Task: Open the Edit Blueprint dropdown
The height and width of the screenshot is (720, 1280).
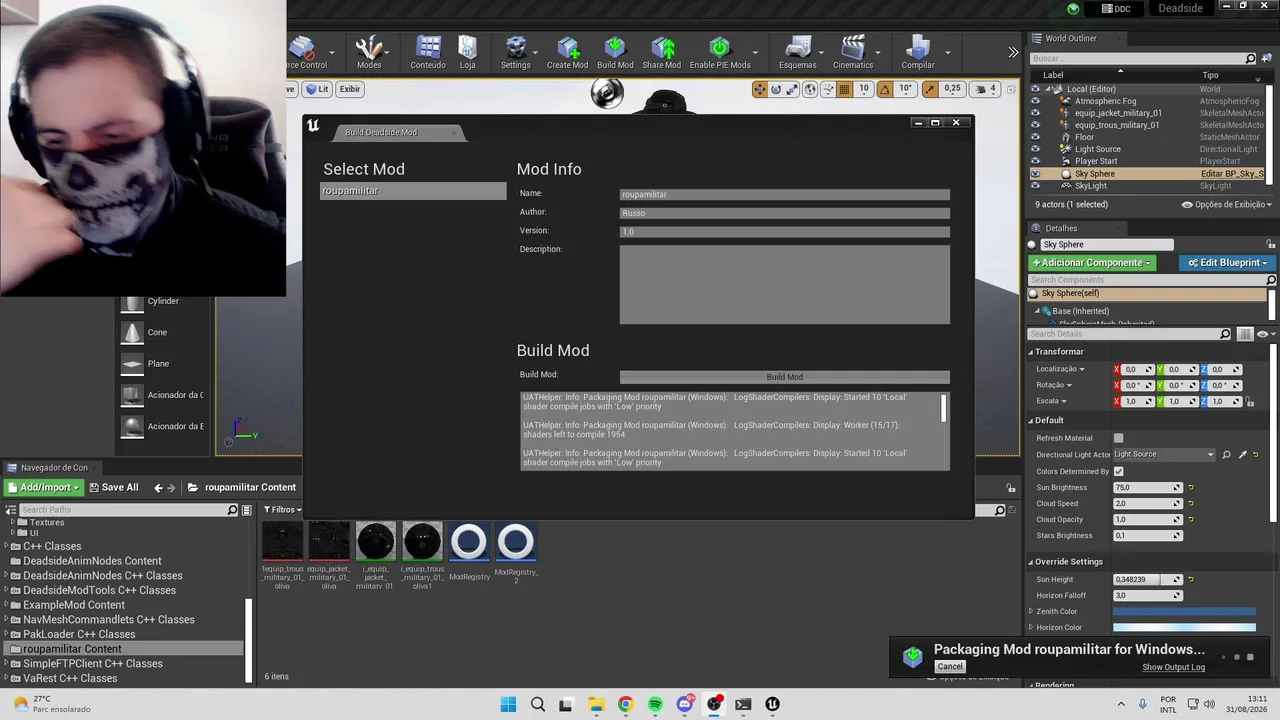Action: (x=1227, y=262)
